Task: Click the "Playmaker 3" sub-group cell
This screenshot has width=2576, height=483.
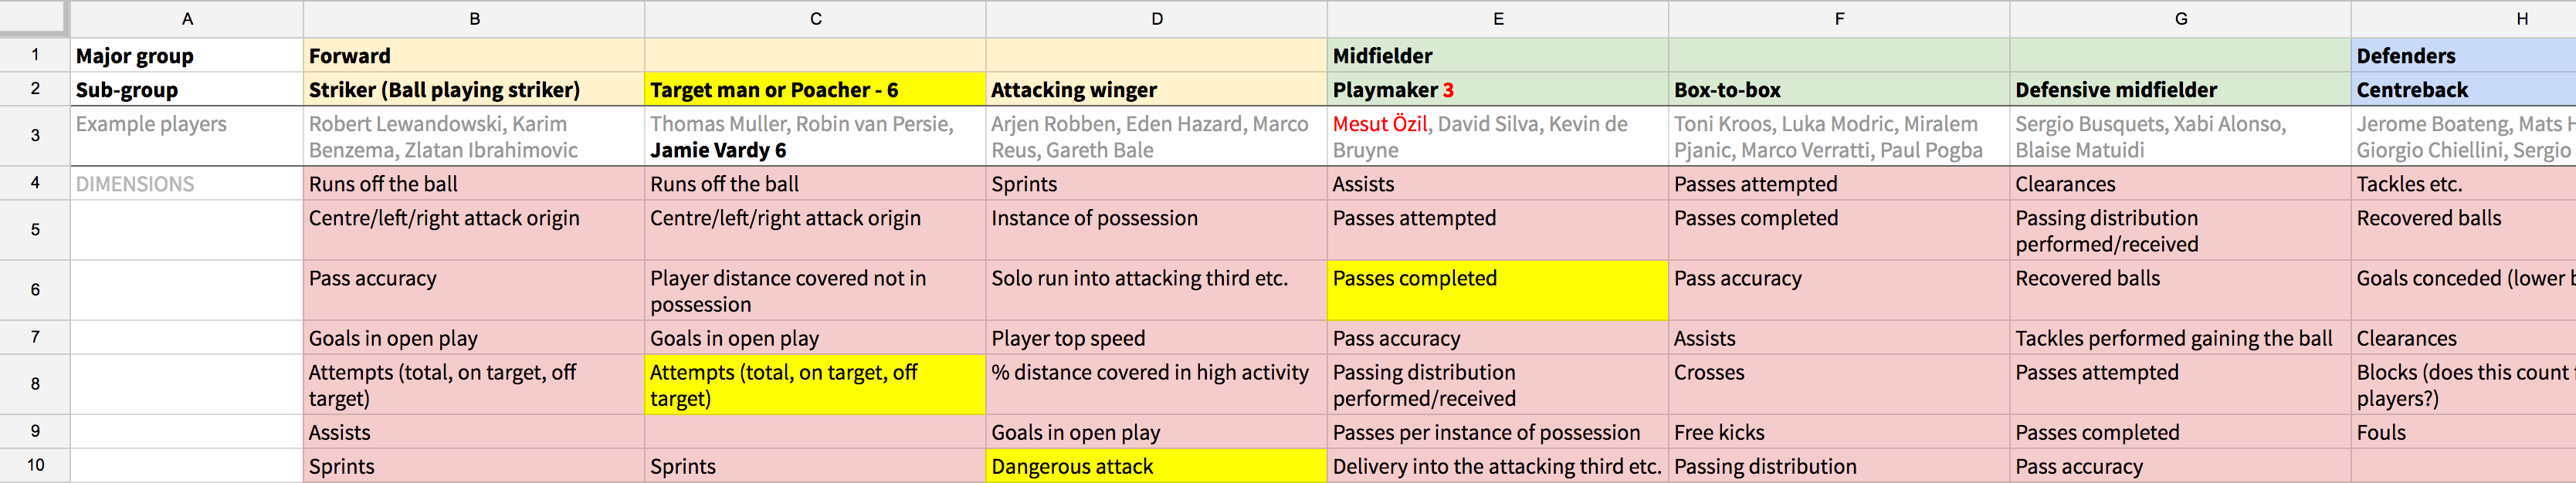Action: point(1497,90)
